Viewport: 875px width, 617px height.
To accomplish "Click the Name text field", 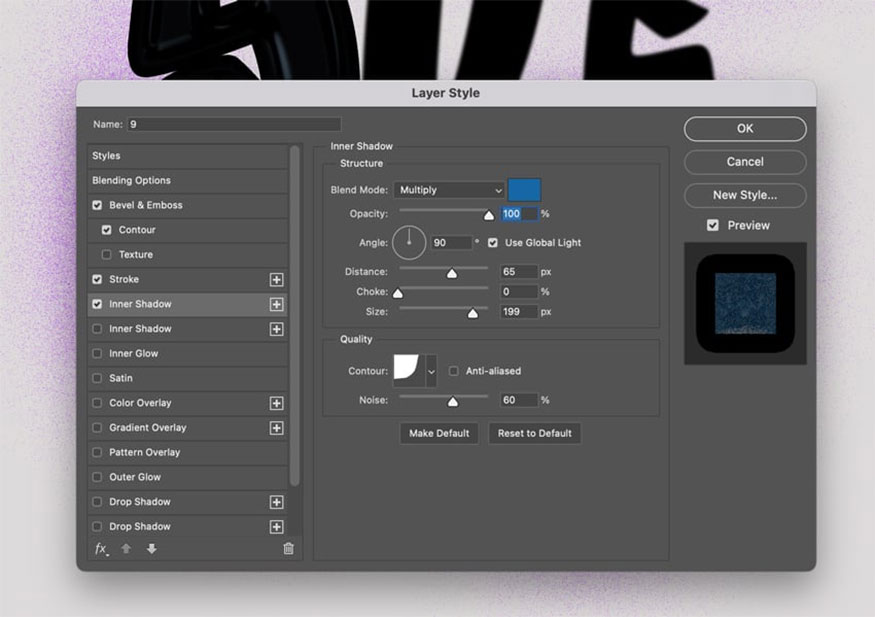I will (x=234, y=124).
